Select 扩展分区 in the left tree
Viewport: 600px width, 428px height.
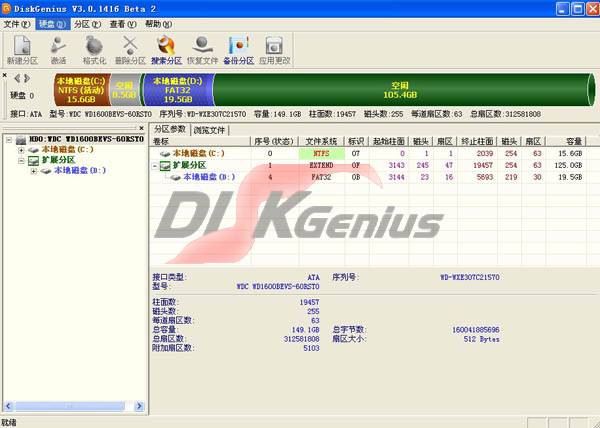point(59,160)
